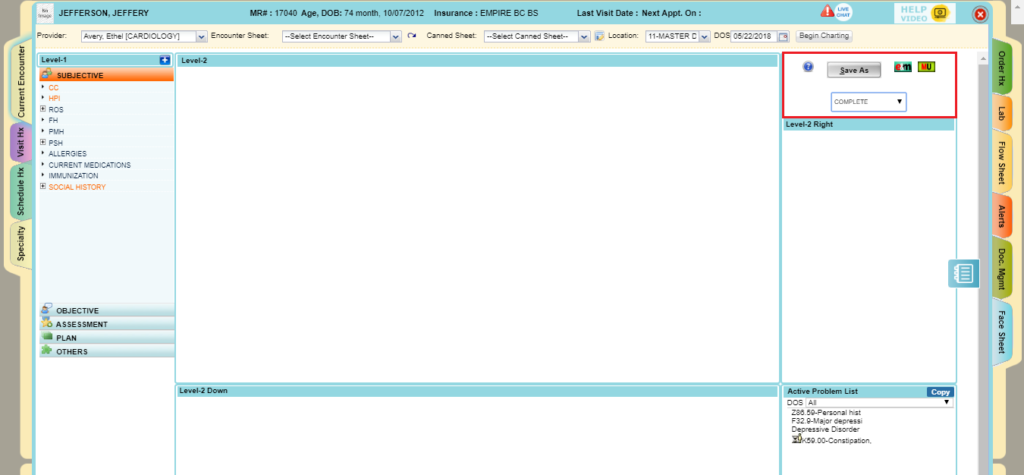Click the blue question mark help icon
1024x475 pixels.
coord(808,66)
